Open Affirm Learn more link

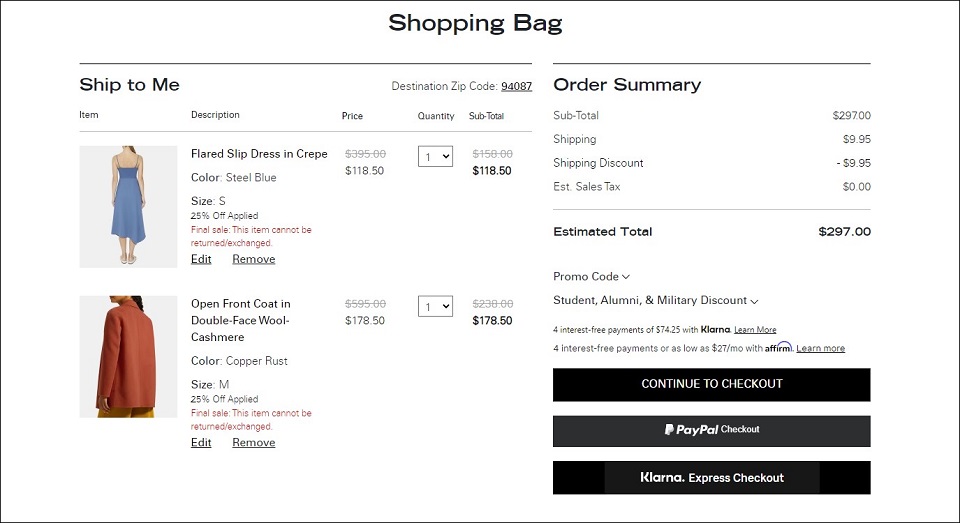tap(820, 348)
